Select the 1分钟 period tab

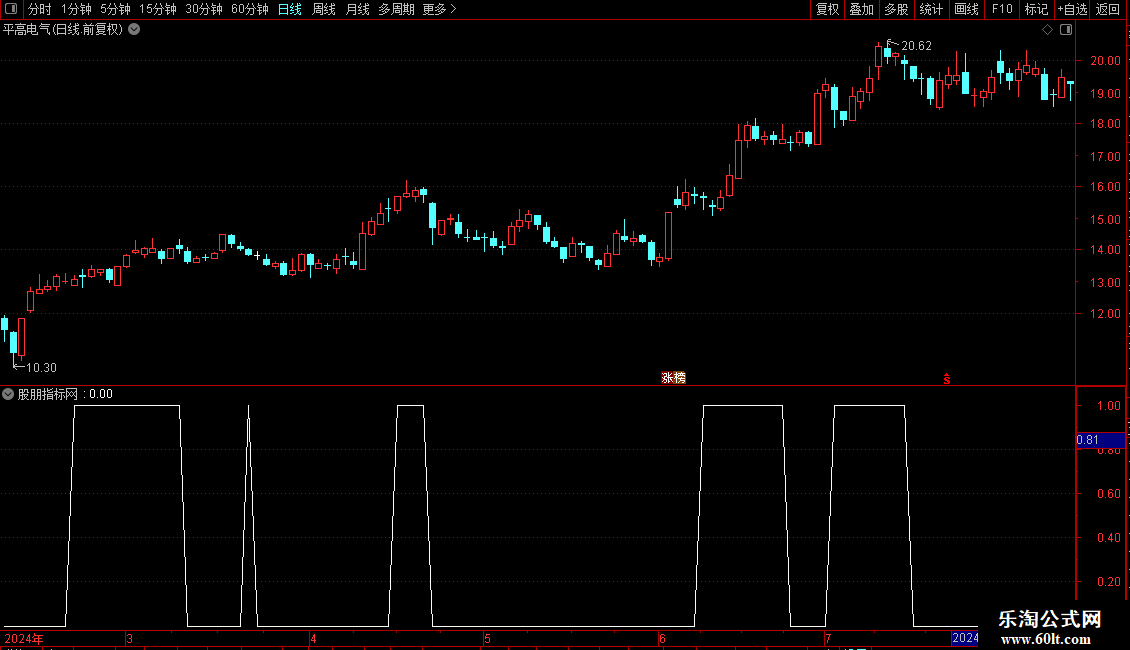tap(76, 9)
